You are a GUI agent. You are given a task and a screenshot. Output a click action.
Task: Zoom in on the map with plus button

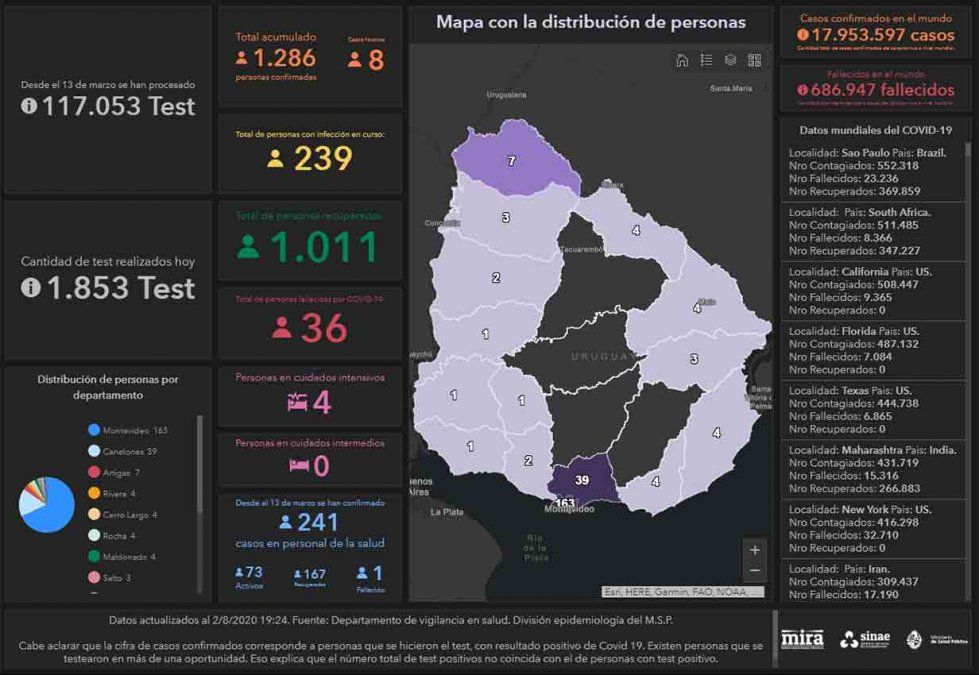[754, 550]
